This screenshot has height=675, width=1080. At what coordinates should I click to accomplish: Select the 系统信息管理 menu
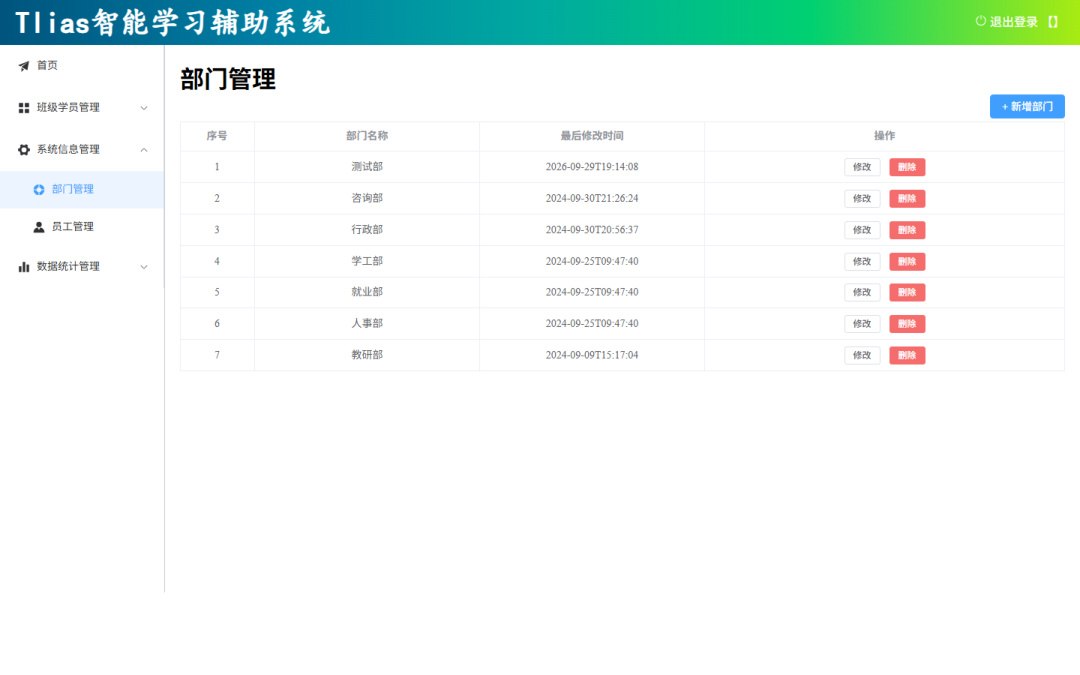82,149
